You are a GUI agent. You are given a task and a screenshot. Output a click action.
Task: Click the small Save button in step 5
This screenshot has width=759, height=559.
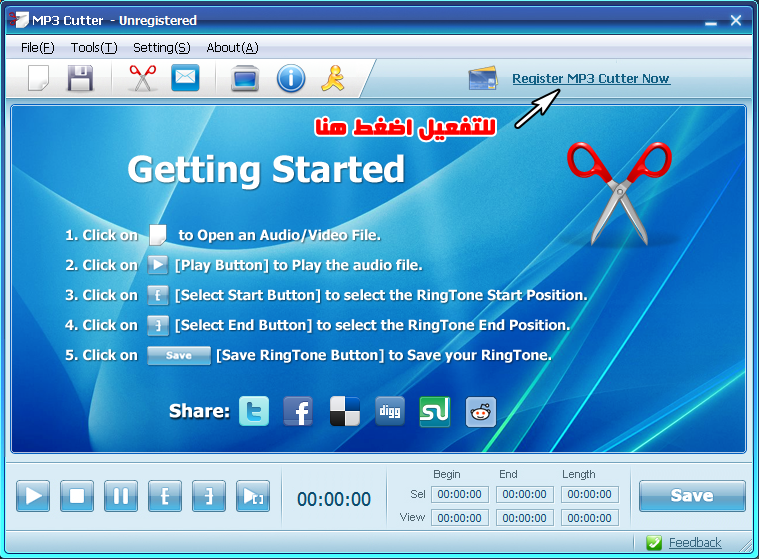[179, 355]
